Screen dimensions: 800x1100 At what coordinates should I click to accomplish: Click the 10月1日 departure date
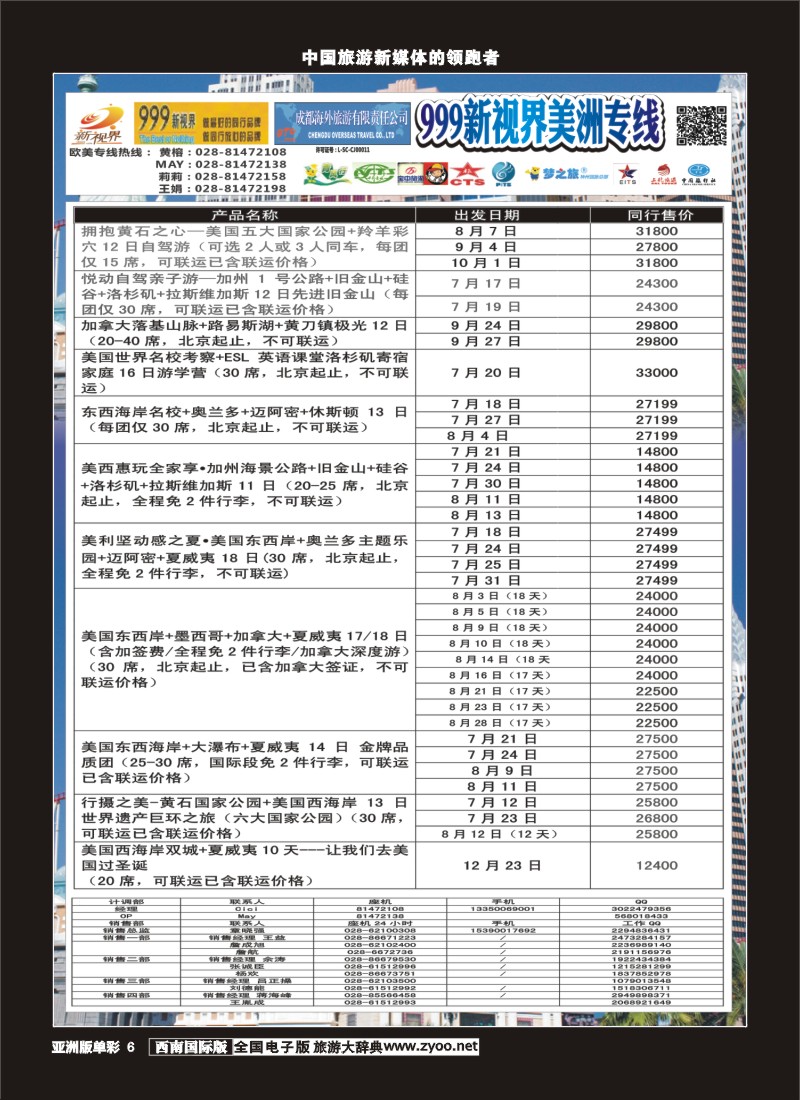pyautogui.click(x=486, y=263)
